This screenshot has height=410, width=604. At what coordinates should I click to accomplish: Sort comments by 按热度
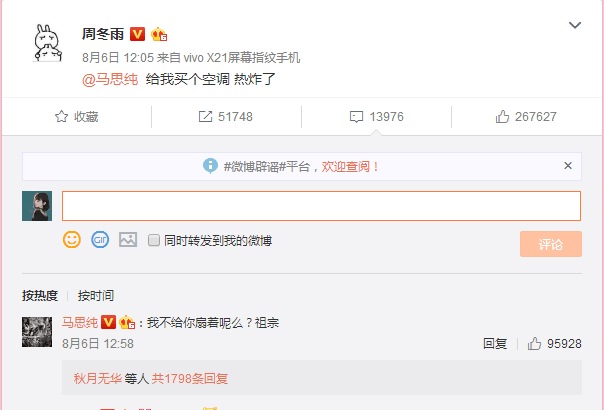[x=40, y=296]
